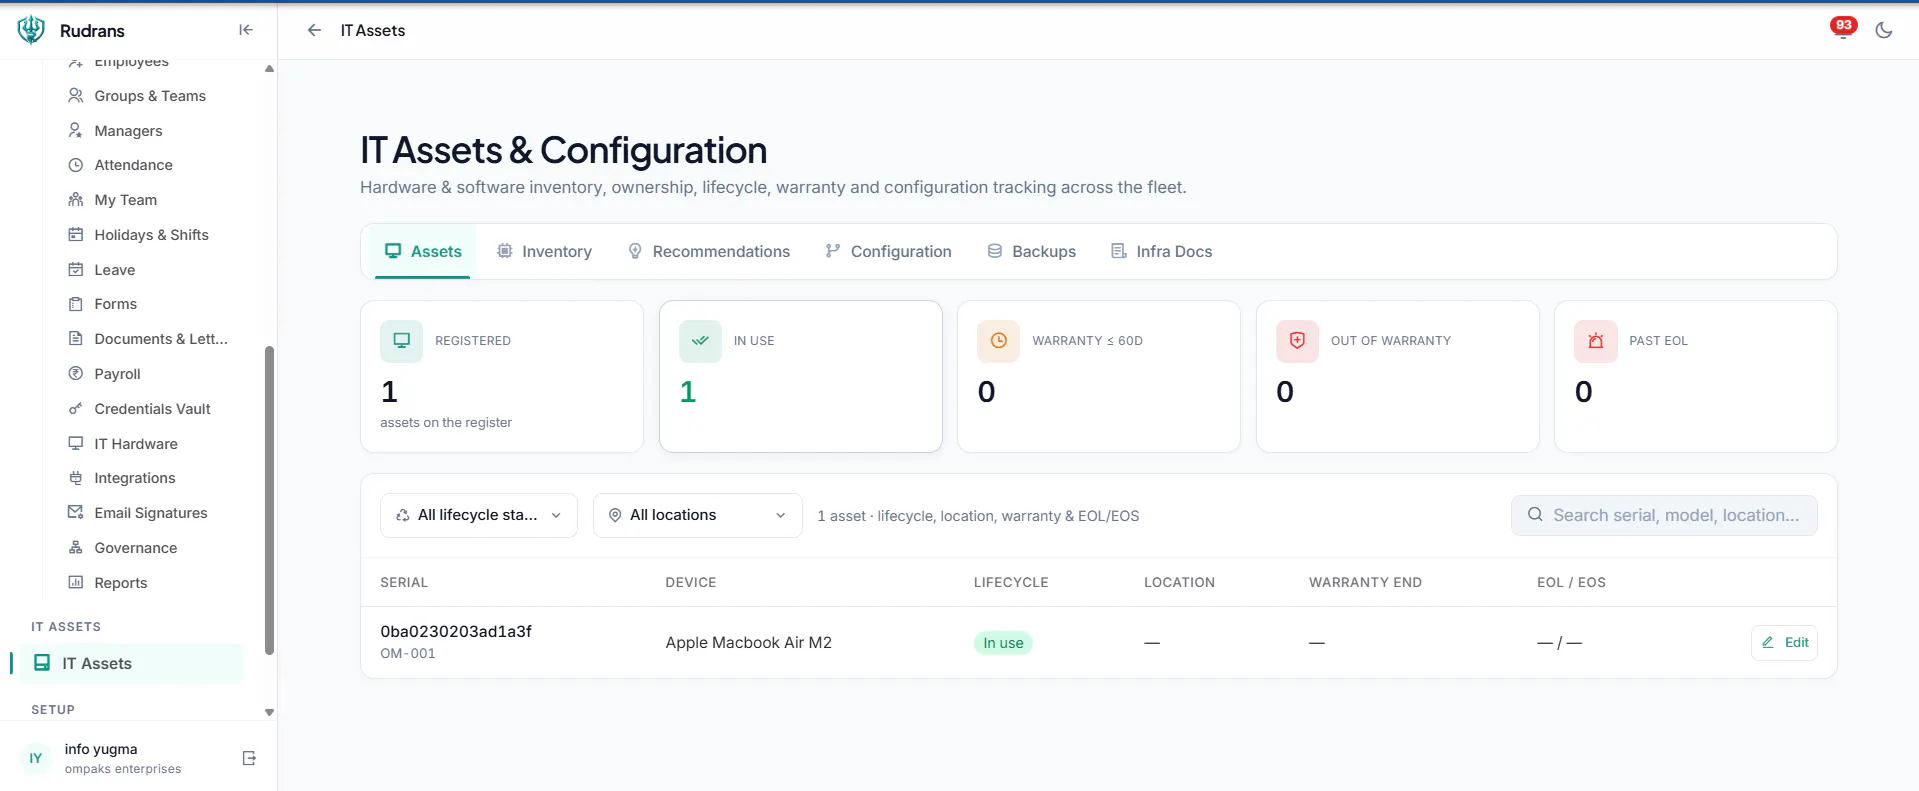Open the Infra Docs tab
This screenshot has width=1919, height=791.
coord(1162,251)
